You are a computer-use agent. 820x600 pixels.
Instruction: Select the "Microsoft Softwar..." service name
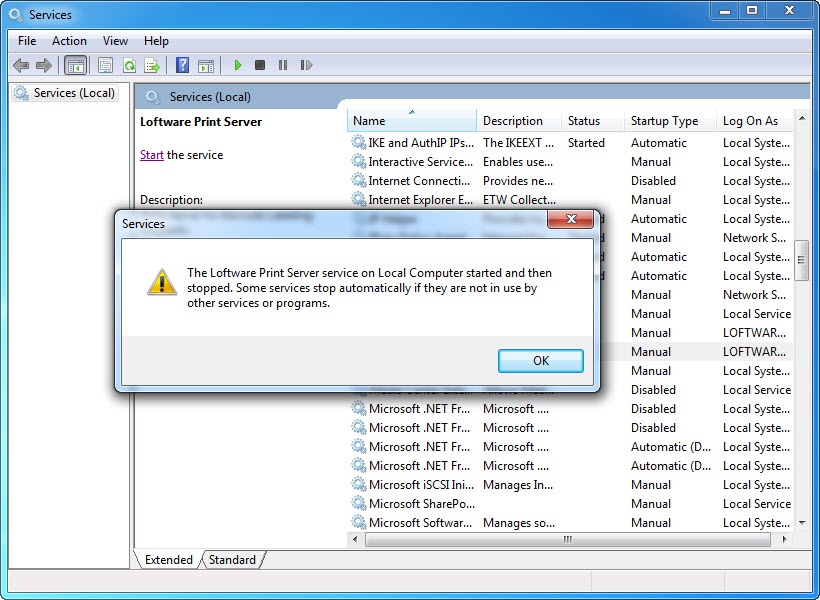tap(420, 523)
